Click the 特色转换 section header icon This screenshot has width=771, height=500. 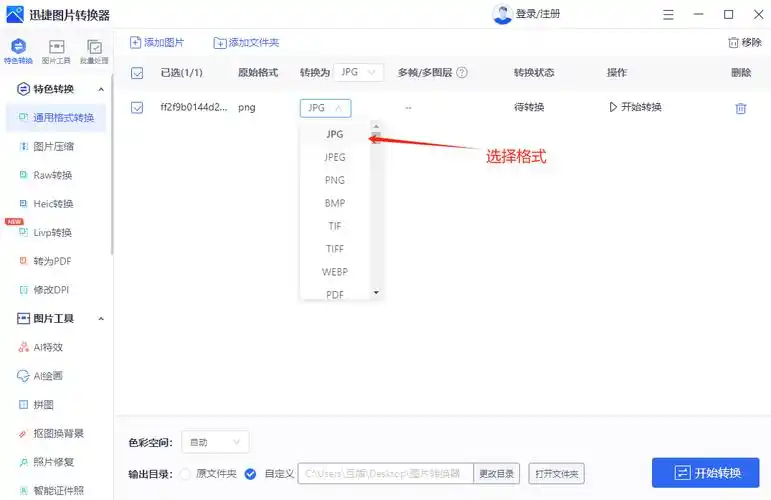click(x=23, y=89)
